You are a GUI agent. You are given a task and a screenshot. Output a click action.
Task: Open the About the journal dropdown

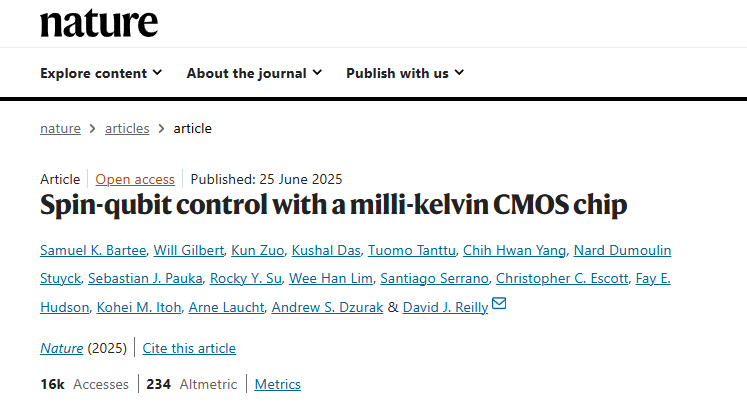point(254,73)
